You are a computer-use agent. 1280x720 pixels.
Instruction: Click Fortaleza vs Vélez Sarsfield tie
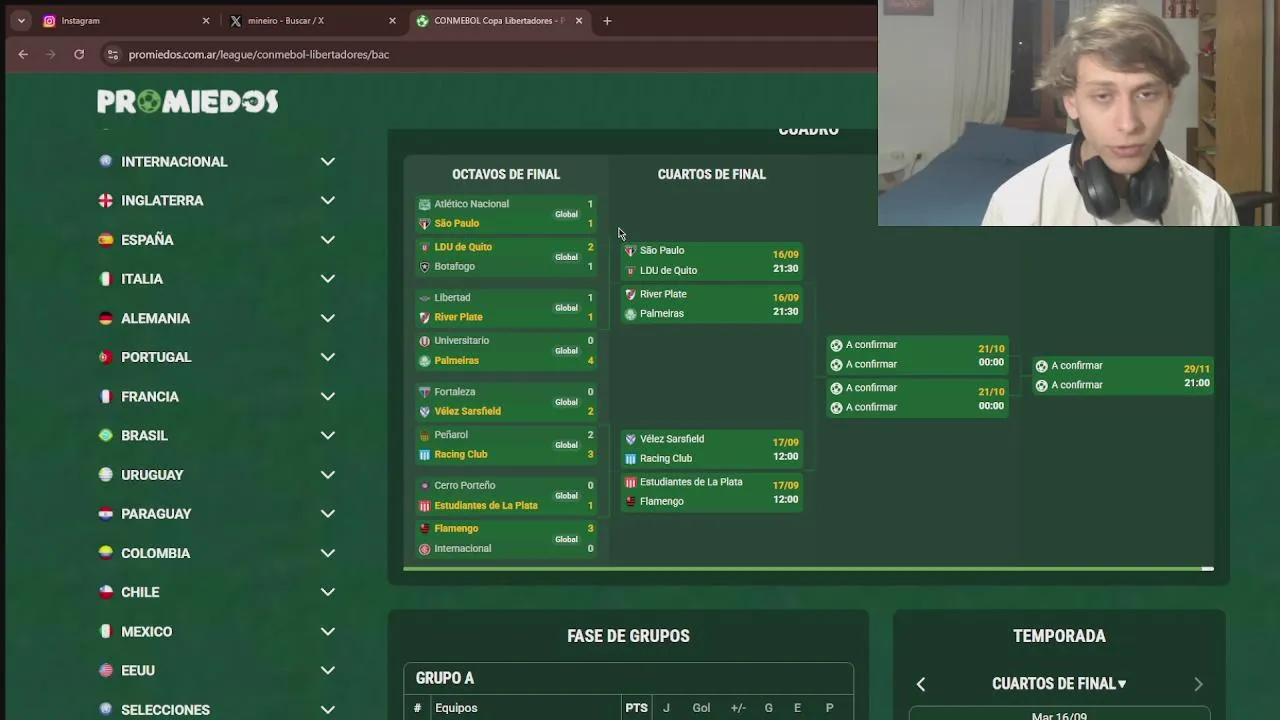point(506,401)
